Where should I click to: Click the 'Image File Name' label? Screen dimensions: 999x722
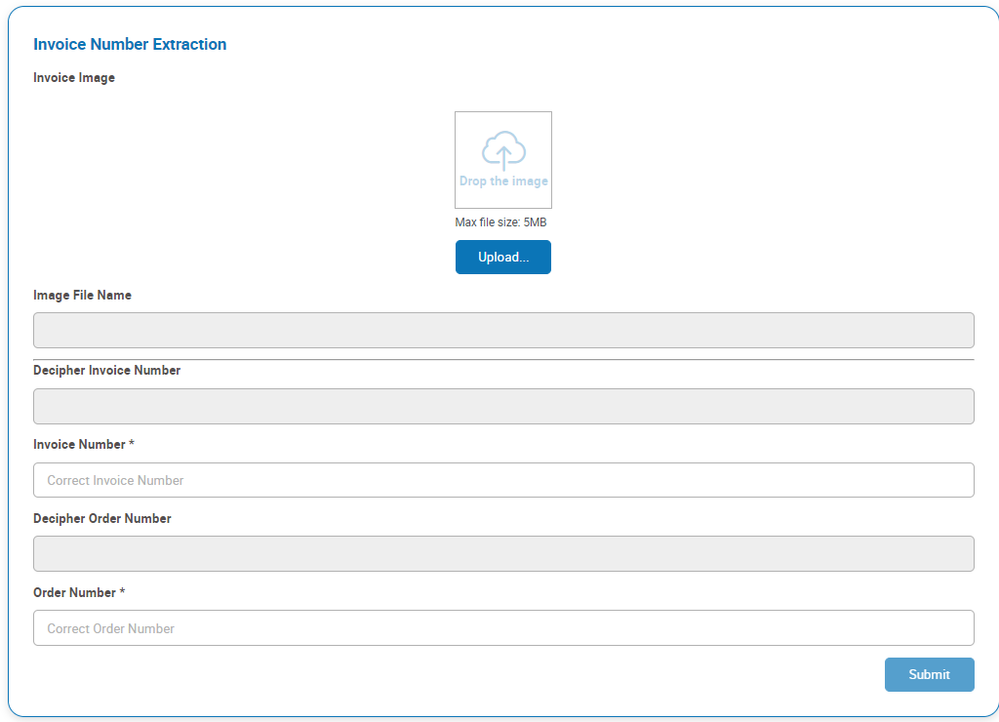pos(82,295)
